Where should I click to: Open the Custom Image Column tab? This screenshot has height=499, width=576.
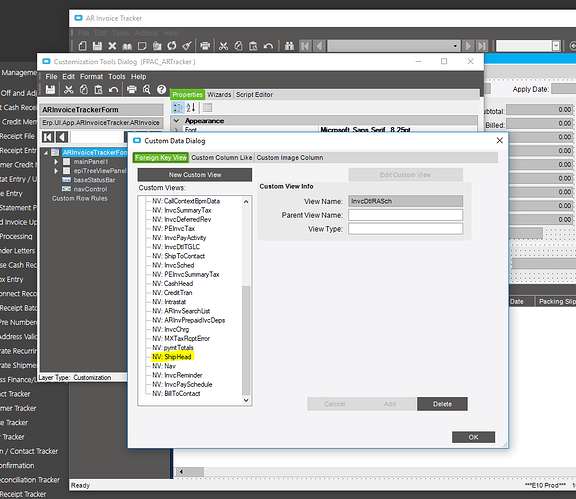(x=290, y=158)
